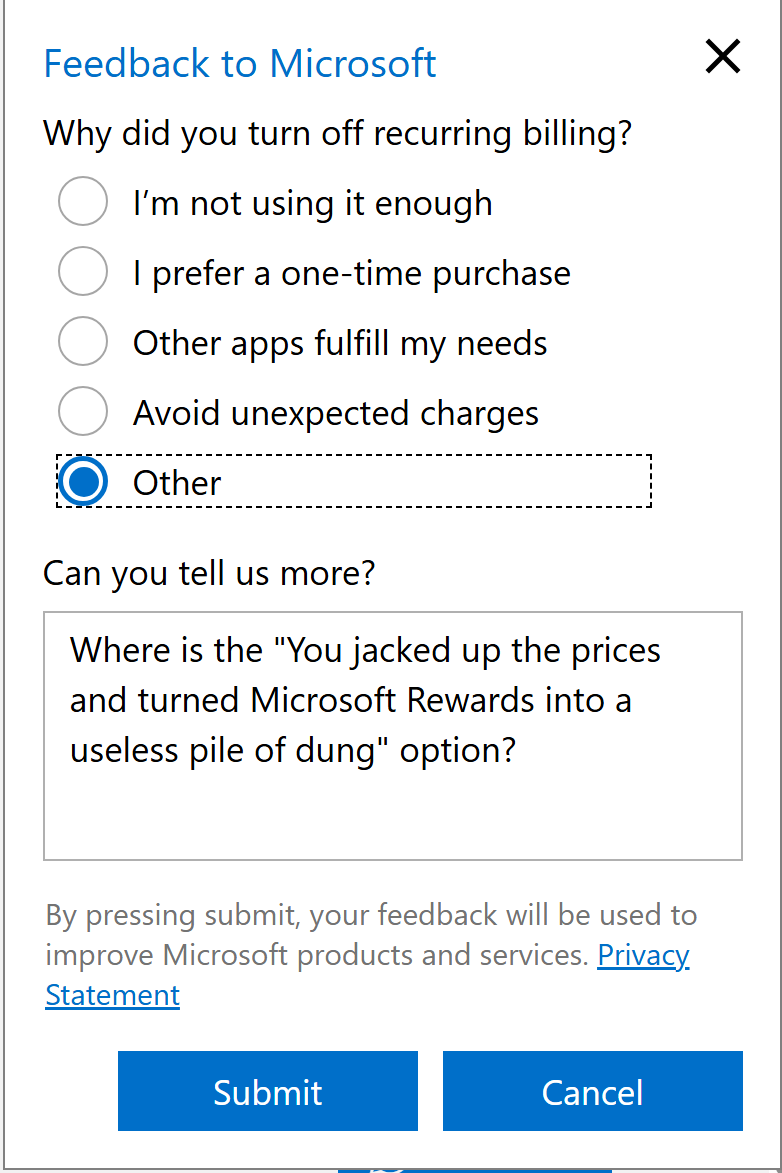Click the "Avoid unexpected charges" label text
This screenshot has height=1173, width=782.
pyautogui.click(x=336, y=413)
